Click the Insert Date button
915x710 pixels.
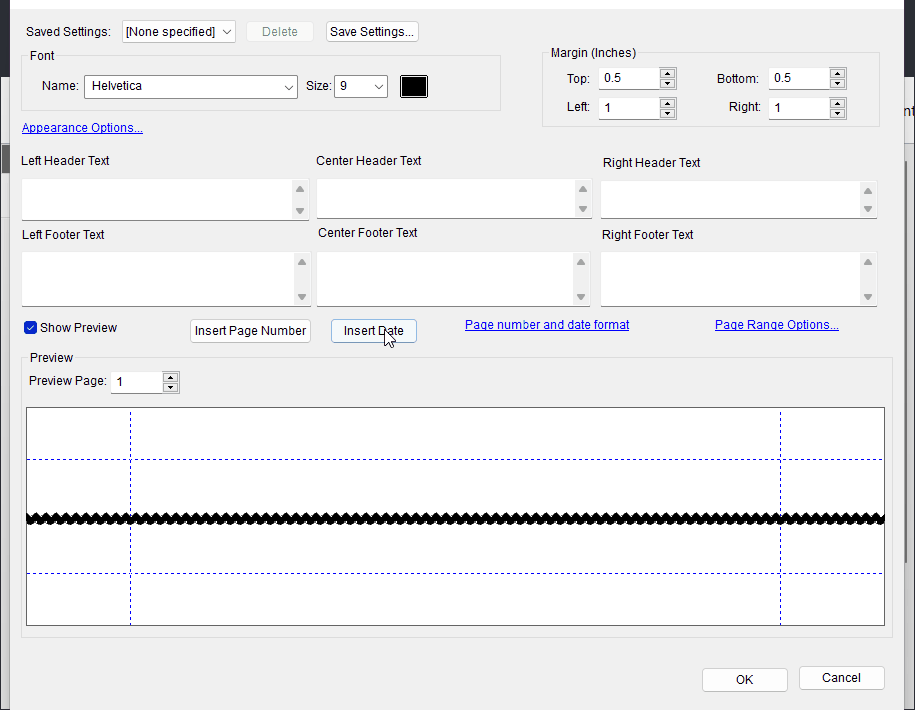click(x=373, y=331)
